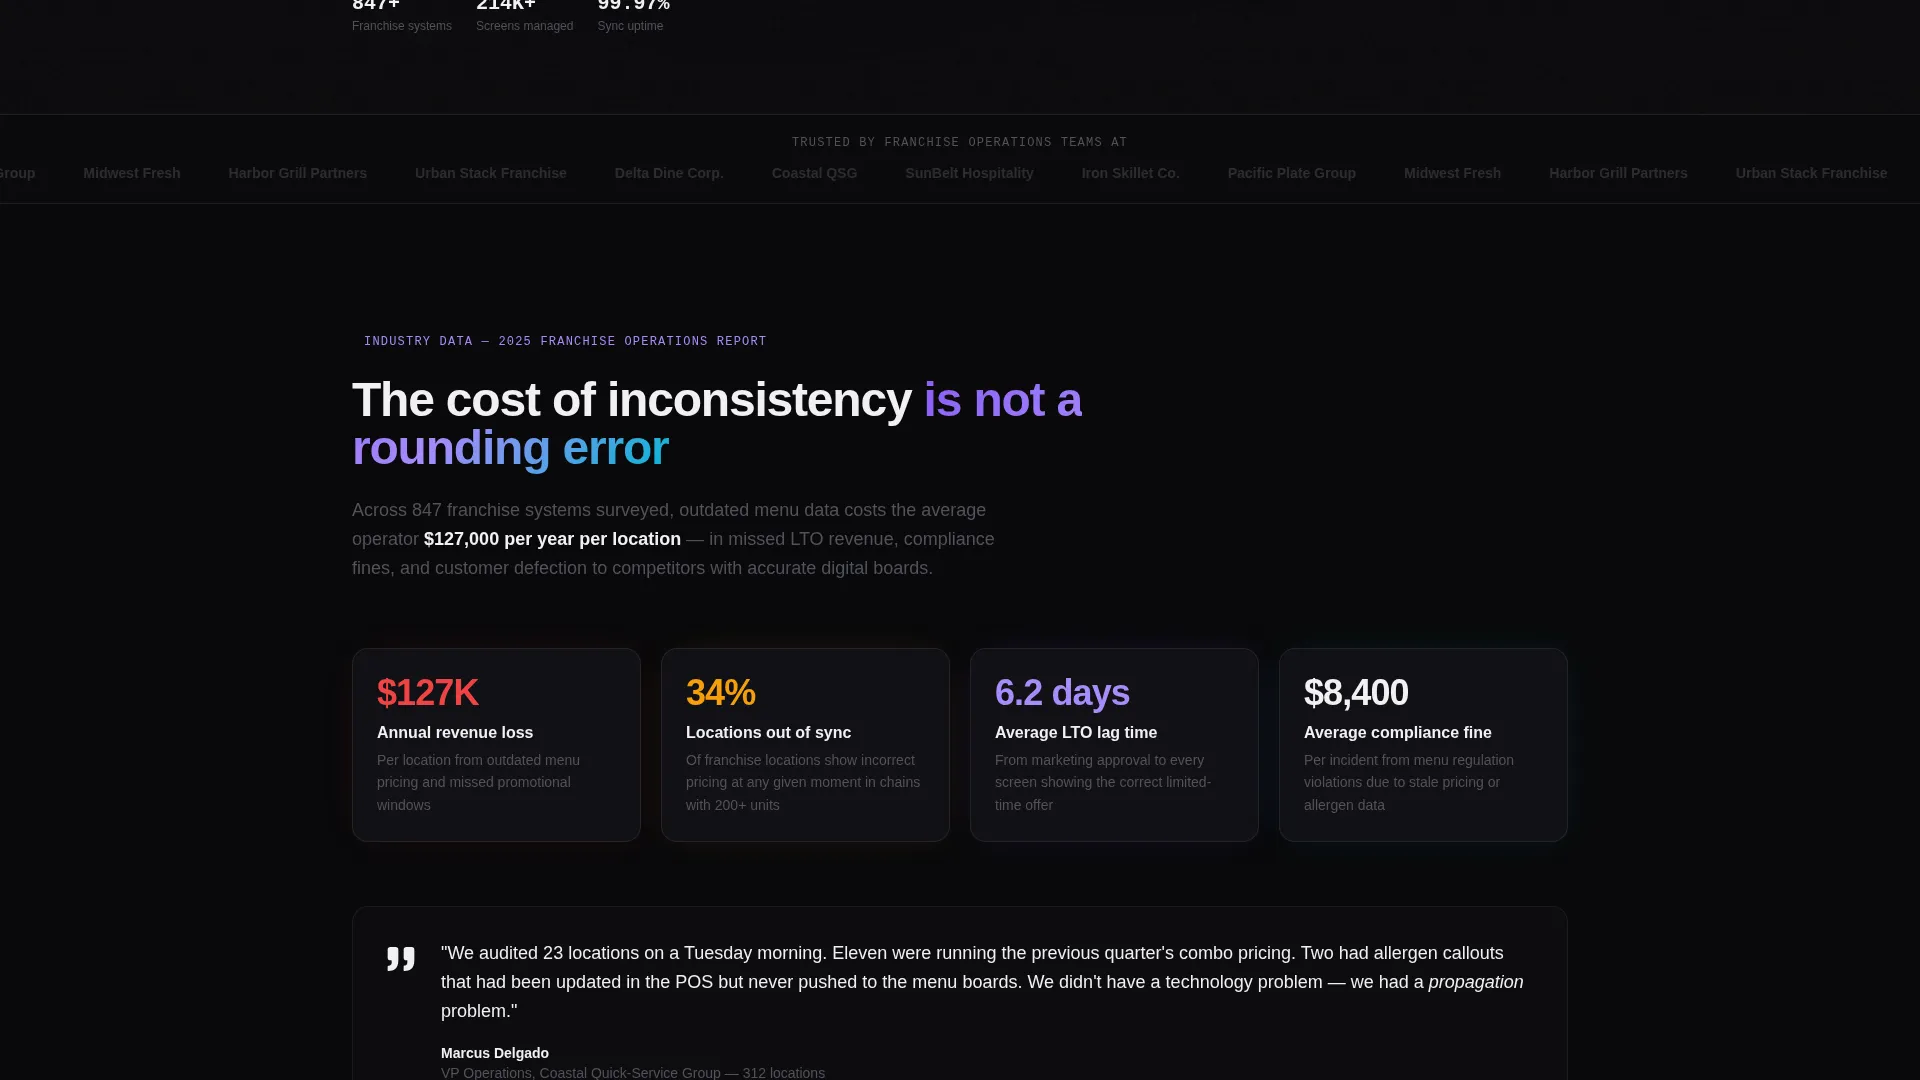This screenshot has height=1080, width=1920.
Task: Click the 'Screens managed' stat label
Action: [524, 26]
